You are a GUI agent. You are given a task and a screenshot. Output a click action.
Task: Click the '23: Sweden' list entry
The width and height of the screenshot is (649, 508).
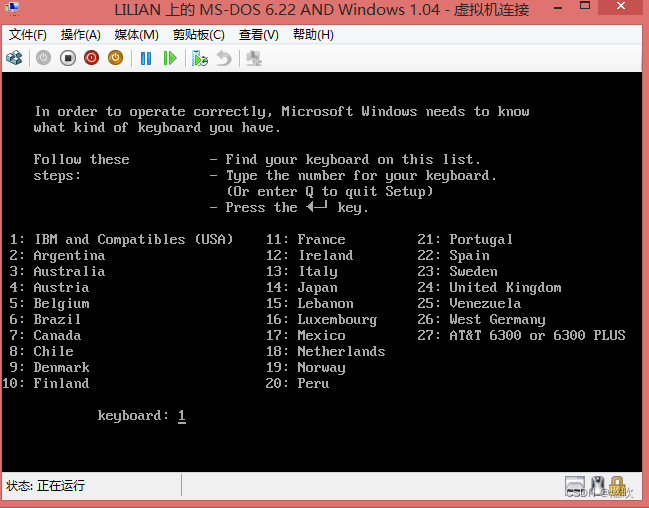[x=457, y=272]
